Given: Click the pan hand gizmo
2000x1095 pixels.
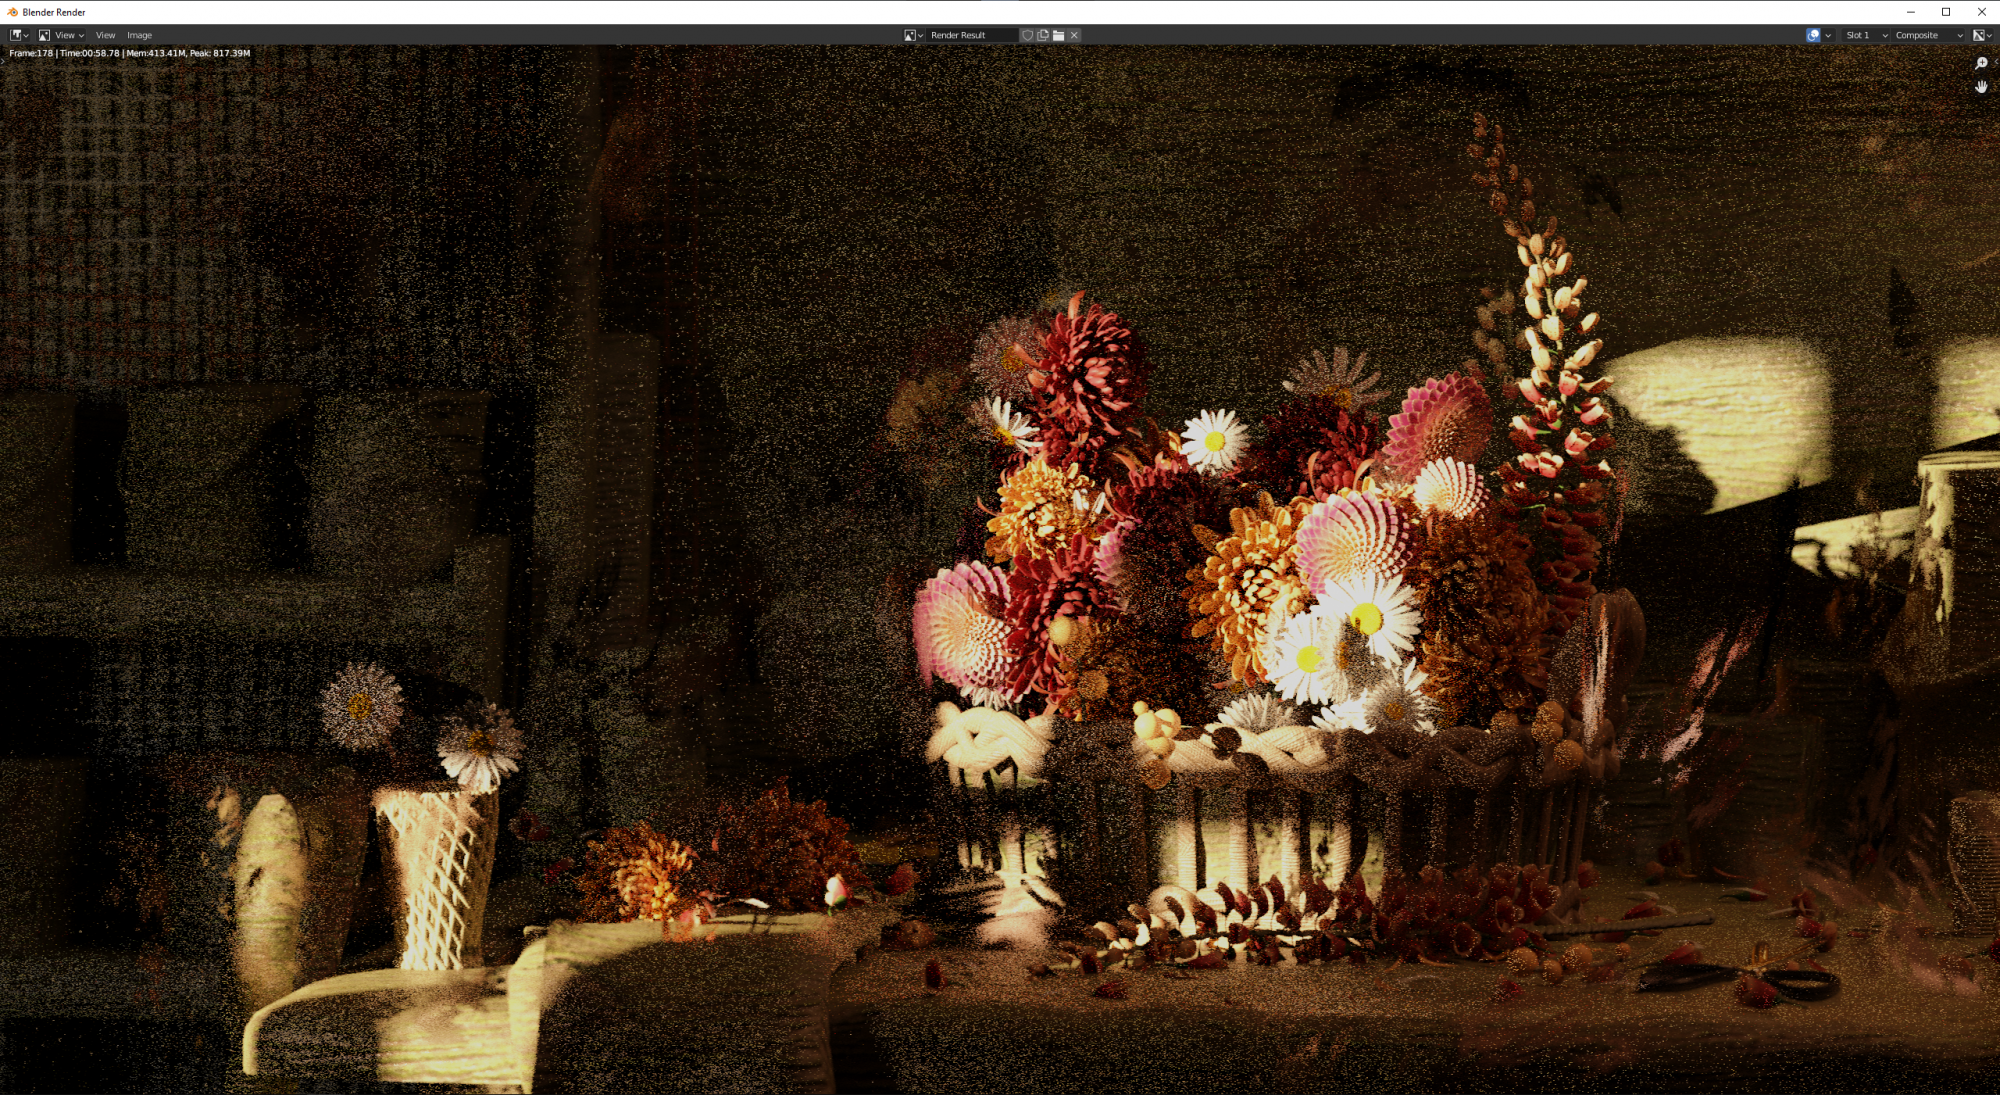Looking at the screenshot, I should [1981, 87].
